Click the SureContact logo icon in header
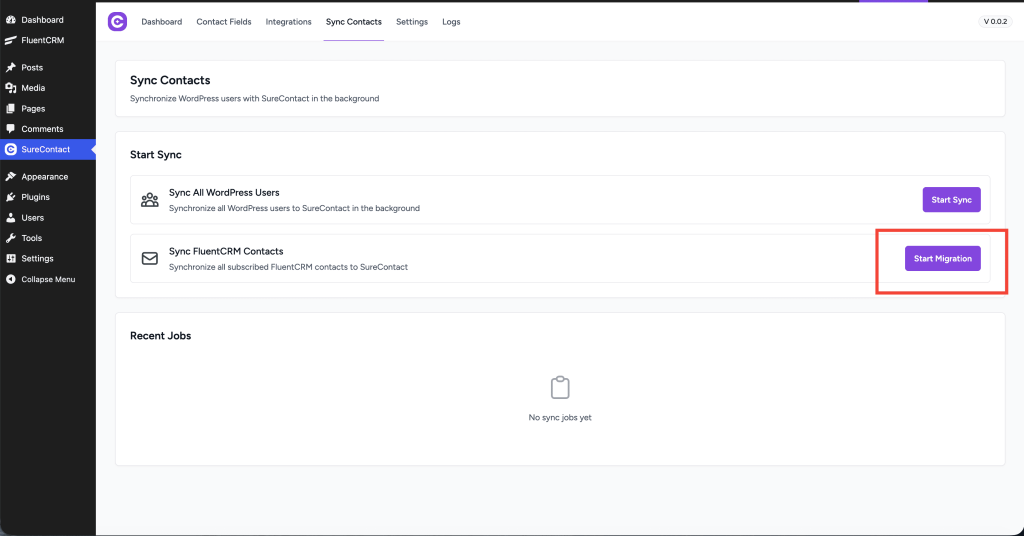This screenshot has height=536, width=1024. 117,21
